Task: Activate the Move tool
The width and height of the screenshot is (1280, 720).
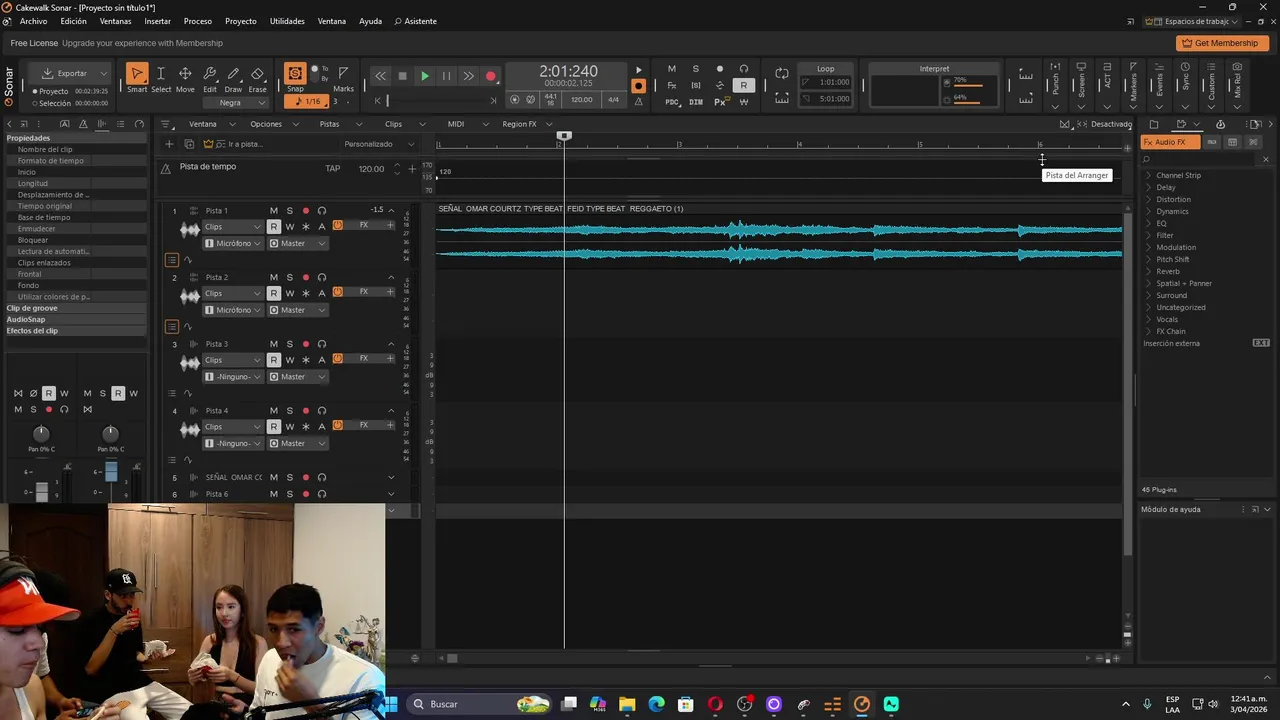Action: pyautogui.click(x=185, y=78)
